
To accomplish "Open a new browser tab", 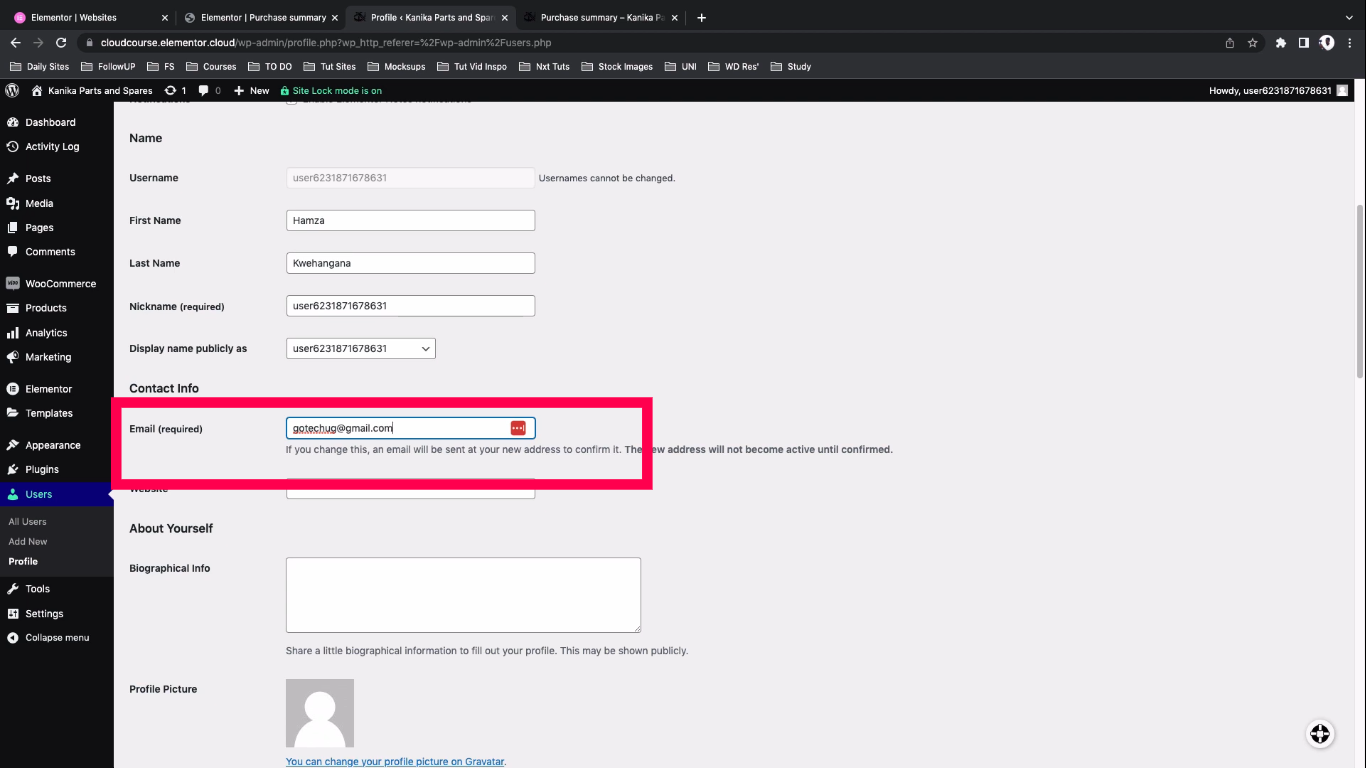I will tap(701, 17).
